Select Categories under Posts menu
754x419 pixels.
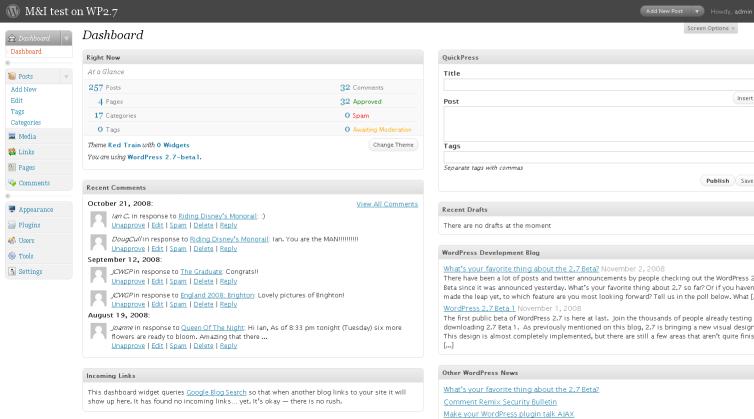pos(26,123)
